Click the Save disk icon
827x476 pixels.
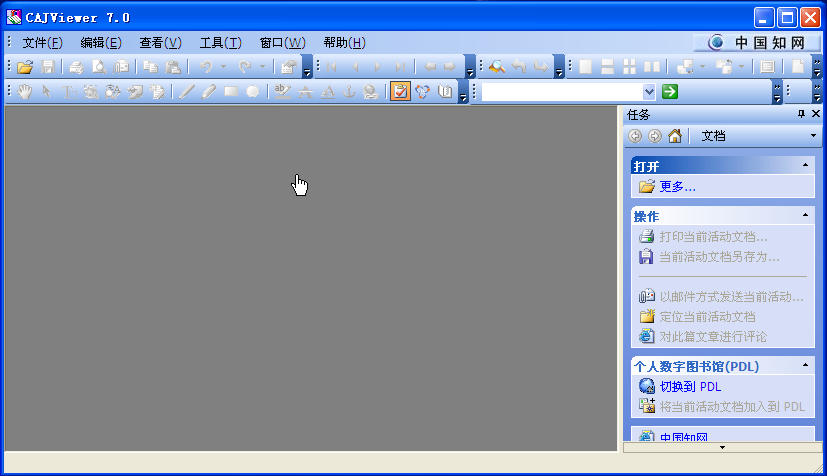click(x=48, y=67)
